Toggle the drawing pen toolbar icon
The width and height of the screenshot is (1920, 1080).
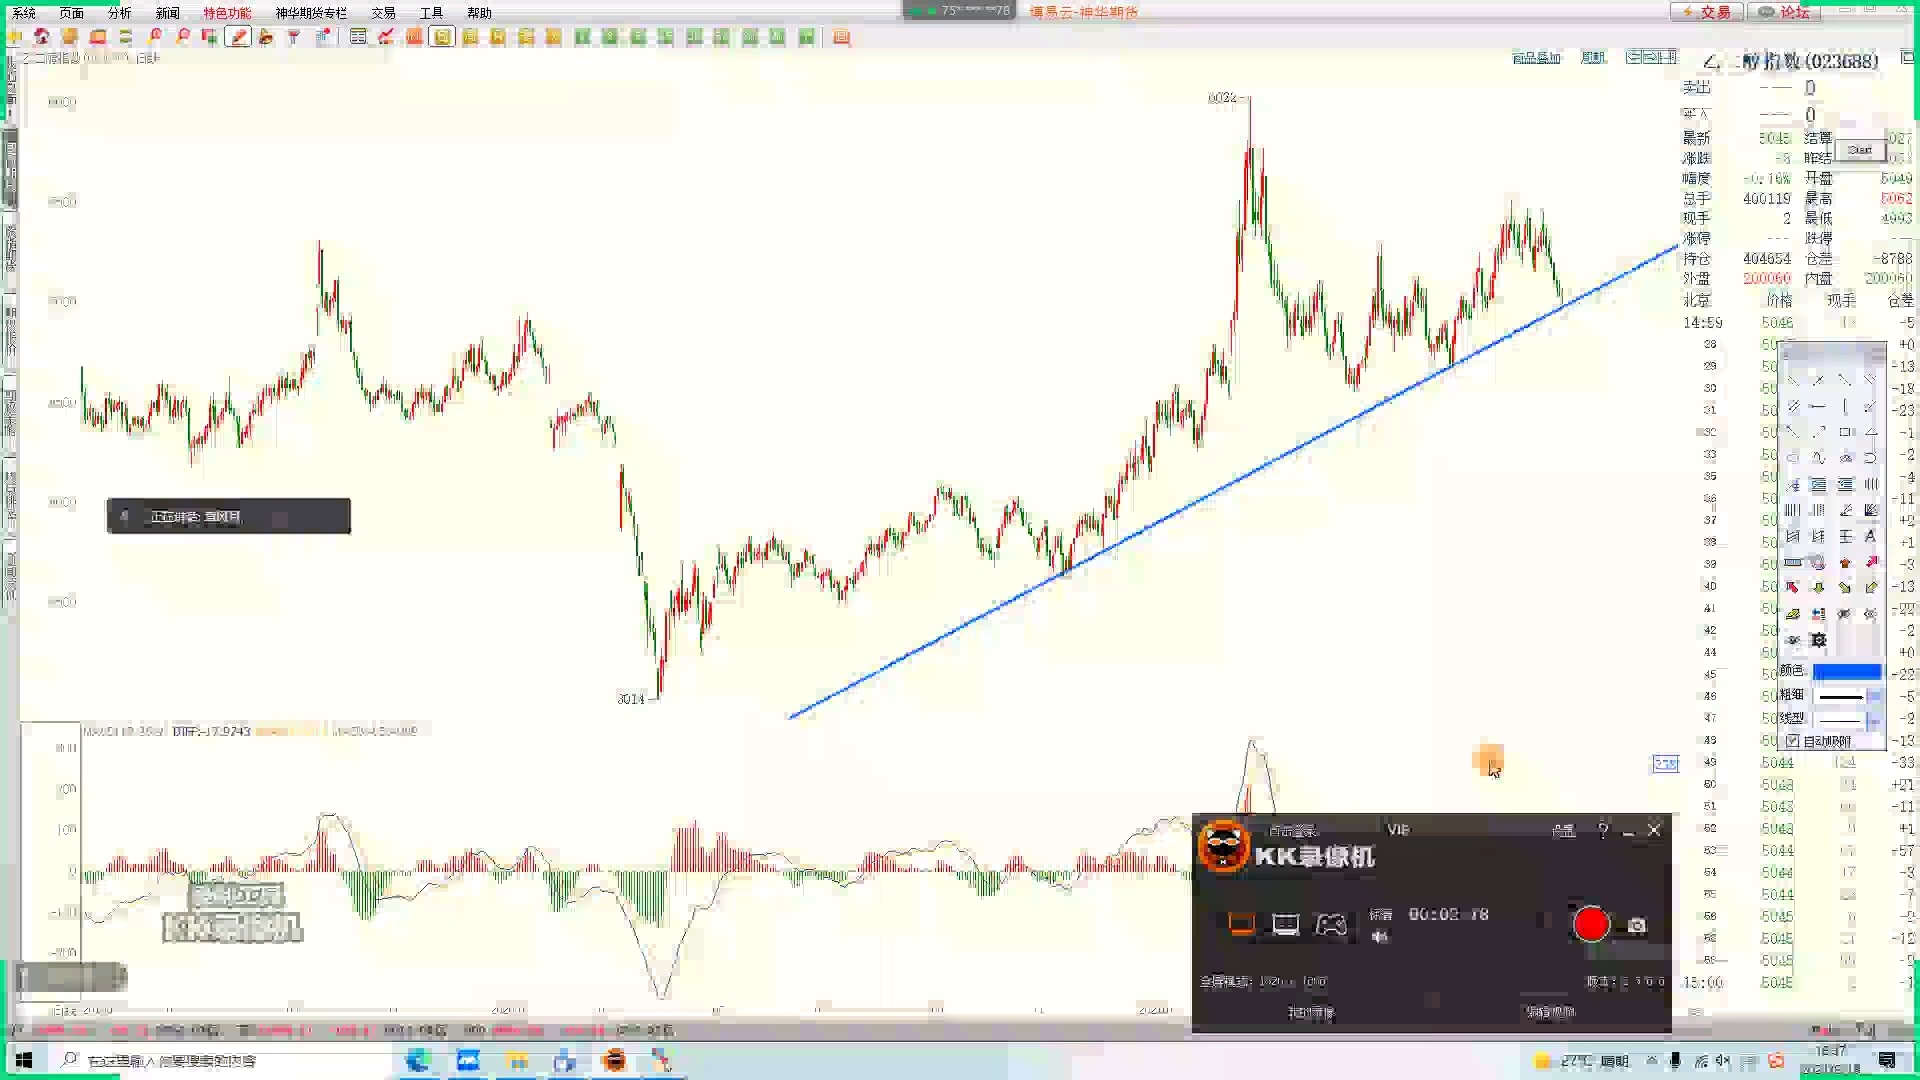(x=238, y=37)
